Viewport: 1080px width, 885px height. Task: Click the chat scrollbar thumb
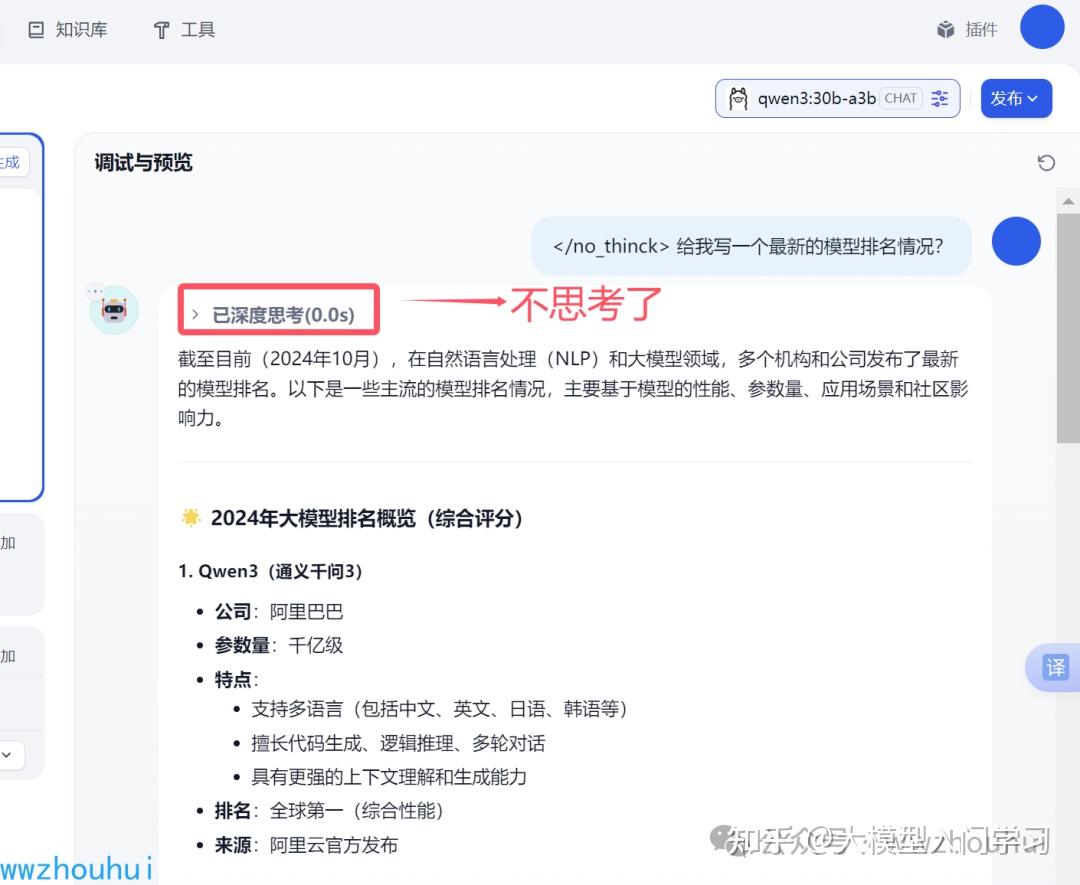coord(1068,329)
